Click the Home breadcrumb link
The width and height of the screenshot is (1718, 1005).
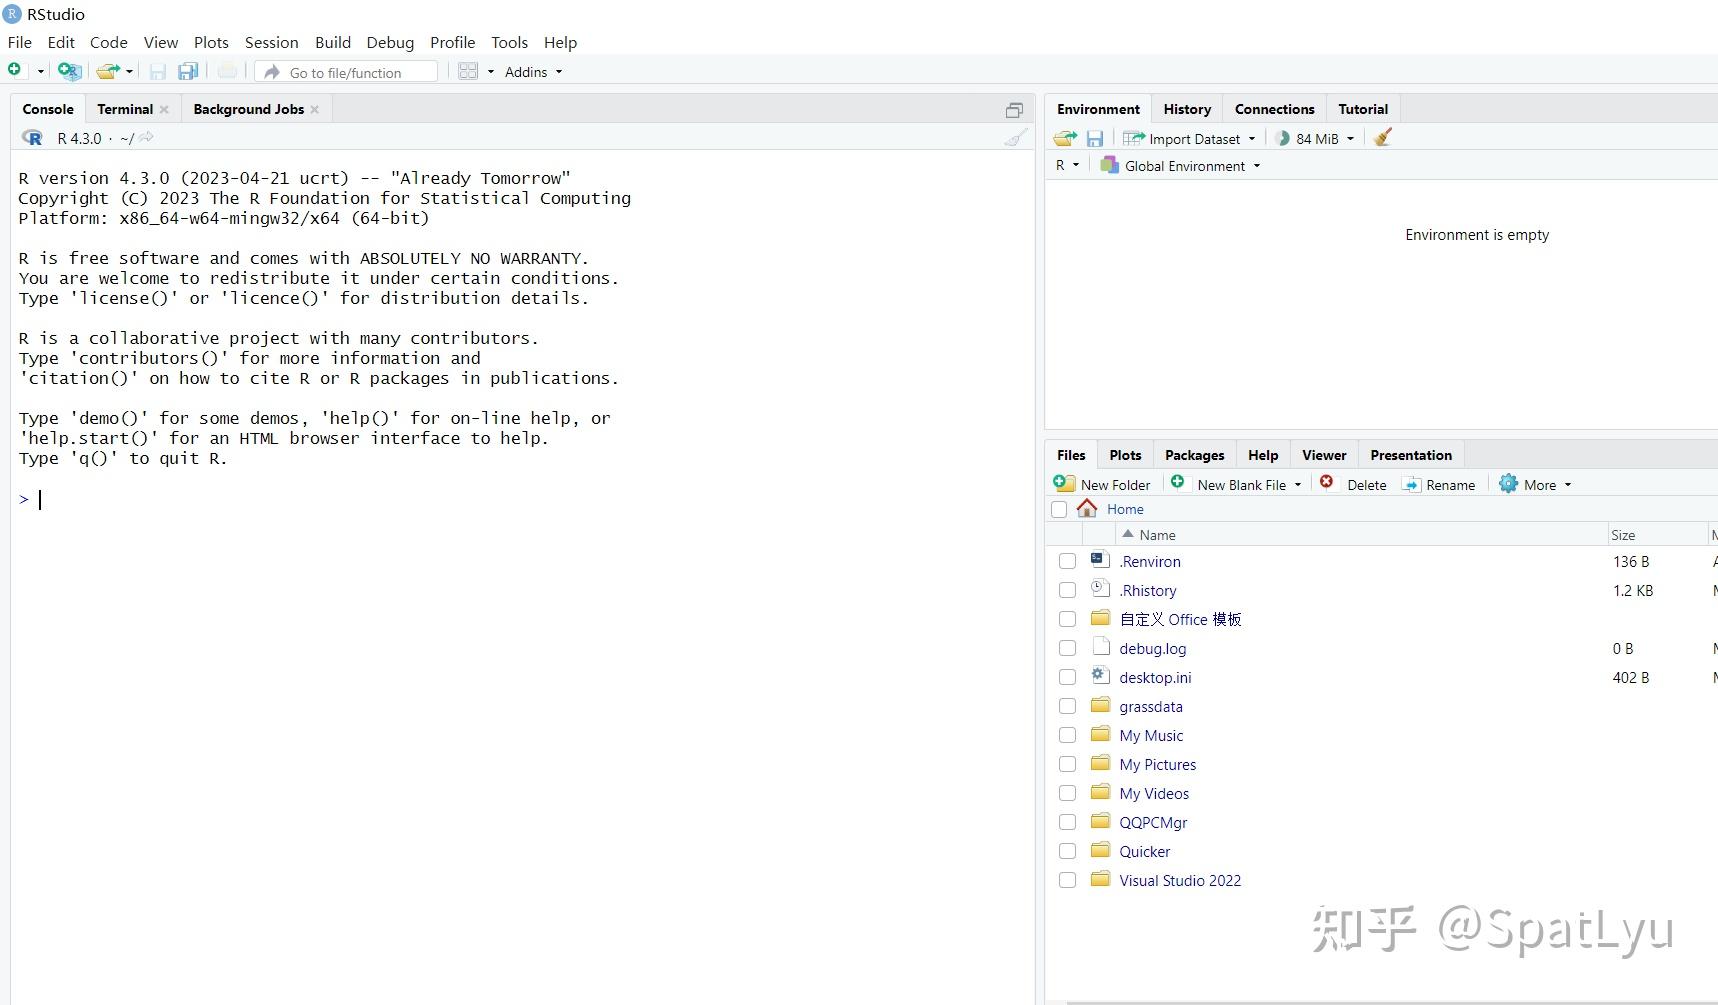click(1125, 509)
